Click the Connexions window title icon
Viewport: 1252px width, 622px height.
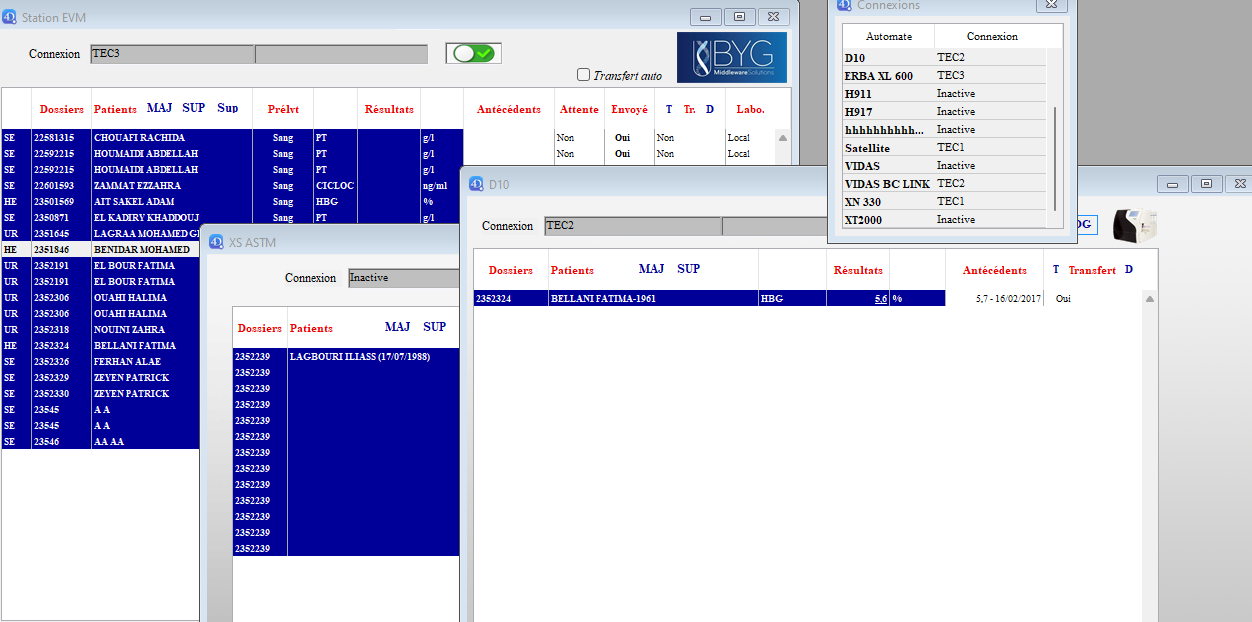coord(845,5)
